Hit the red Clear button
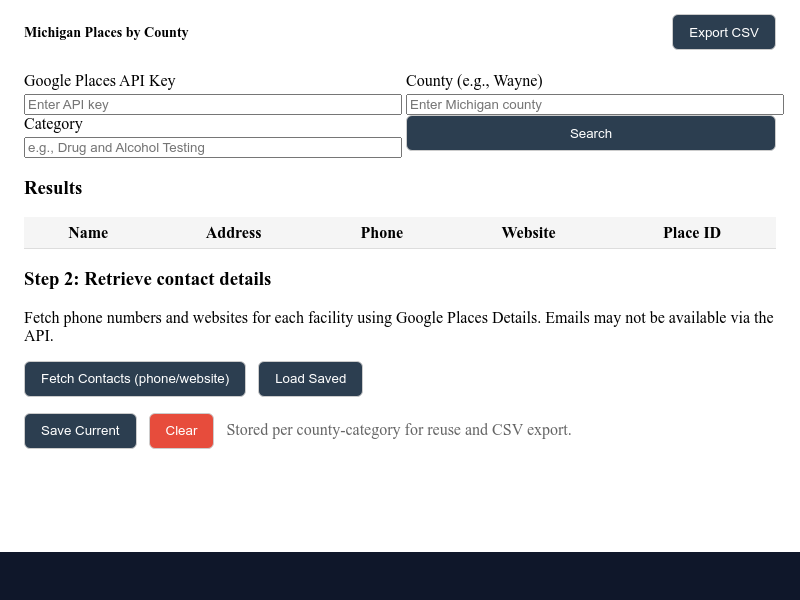800x600 pixels. coord(181,431)
